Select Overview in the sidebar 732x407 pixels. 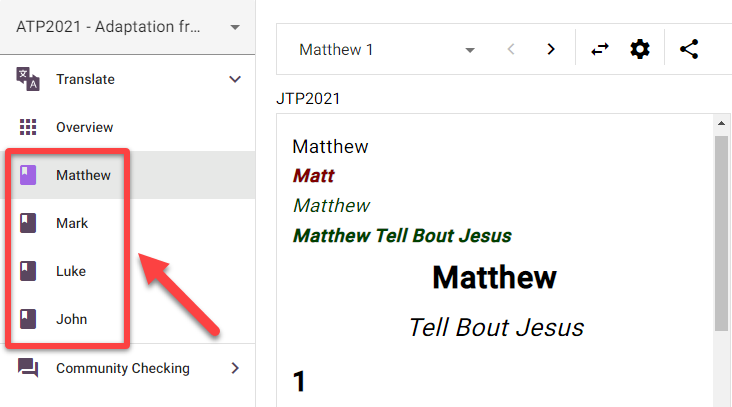(85, 127)
